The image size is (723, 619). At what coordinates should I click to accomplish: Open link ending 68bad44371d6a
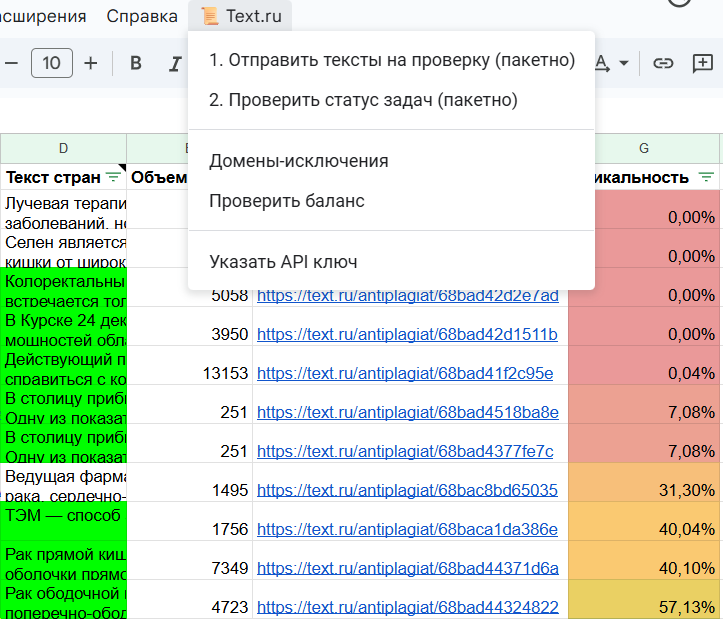pos(408,568)
